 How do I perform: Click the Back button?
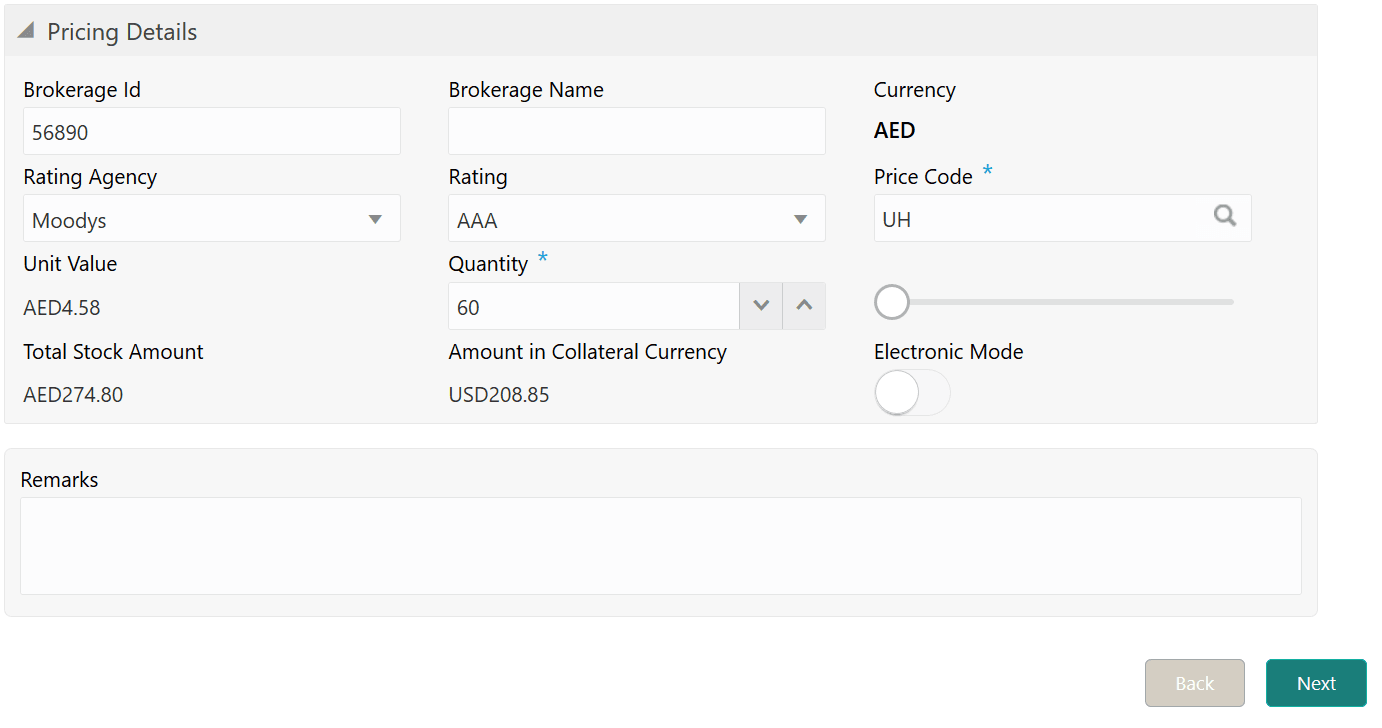click(x=1194, y=683)
